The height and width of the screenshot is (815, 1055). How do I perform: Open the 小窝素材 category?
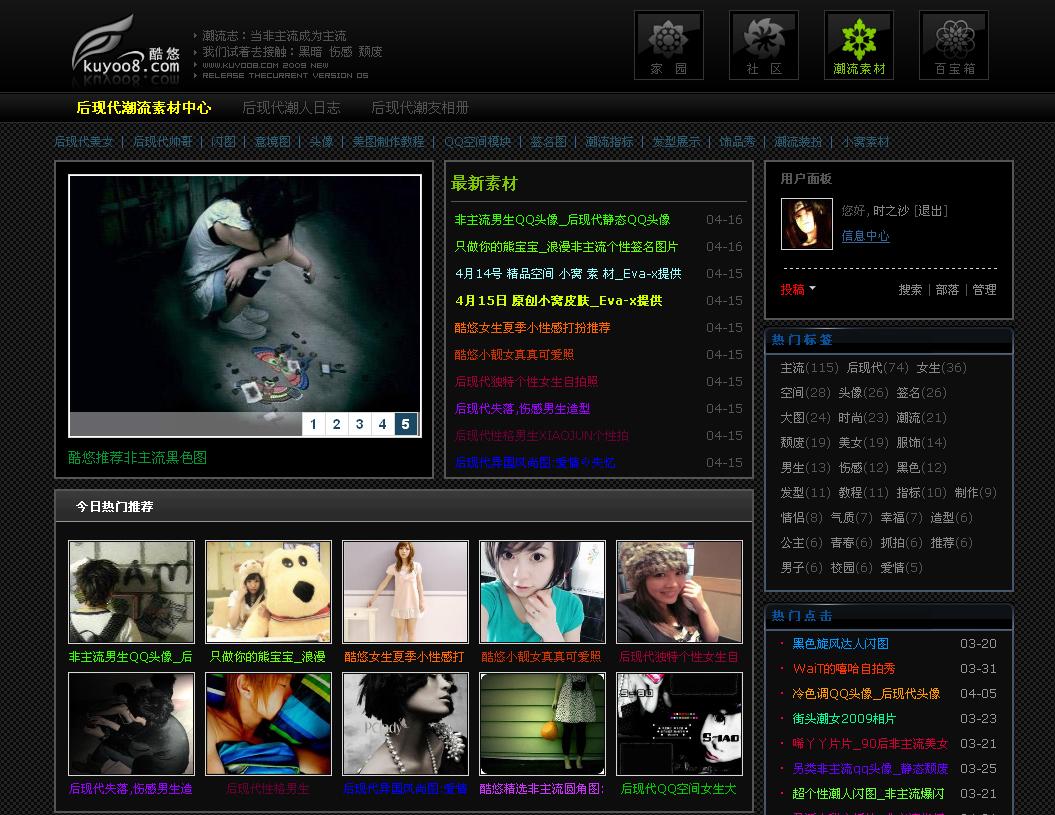pos(865,141)
